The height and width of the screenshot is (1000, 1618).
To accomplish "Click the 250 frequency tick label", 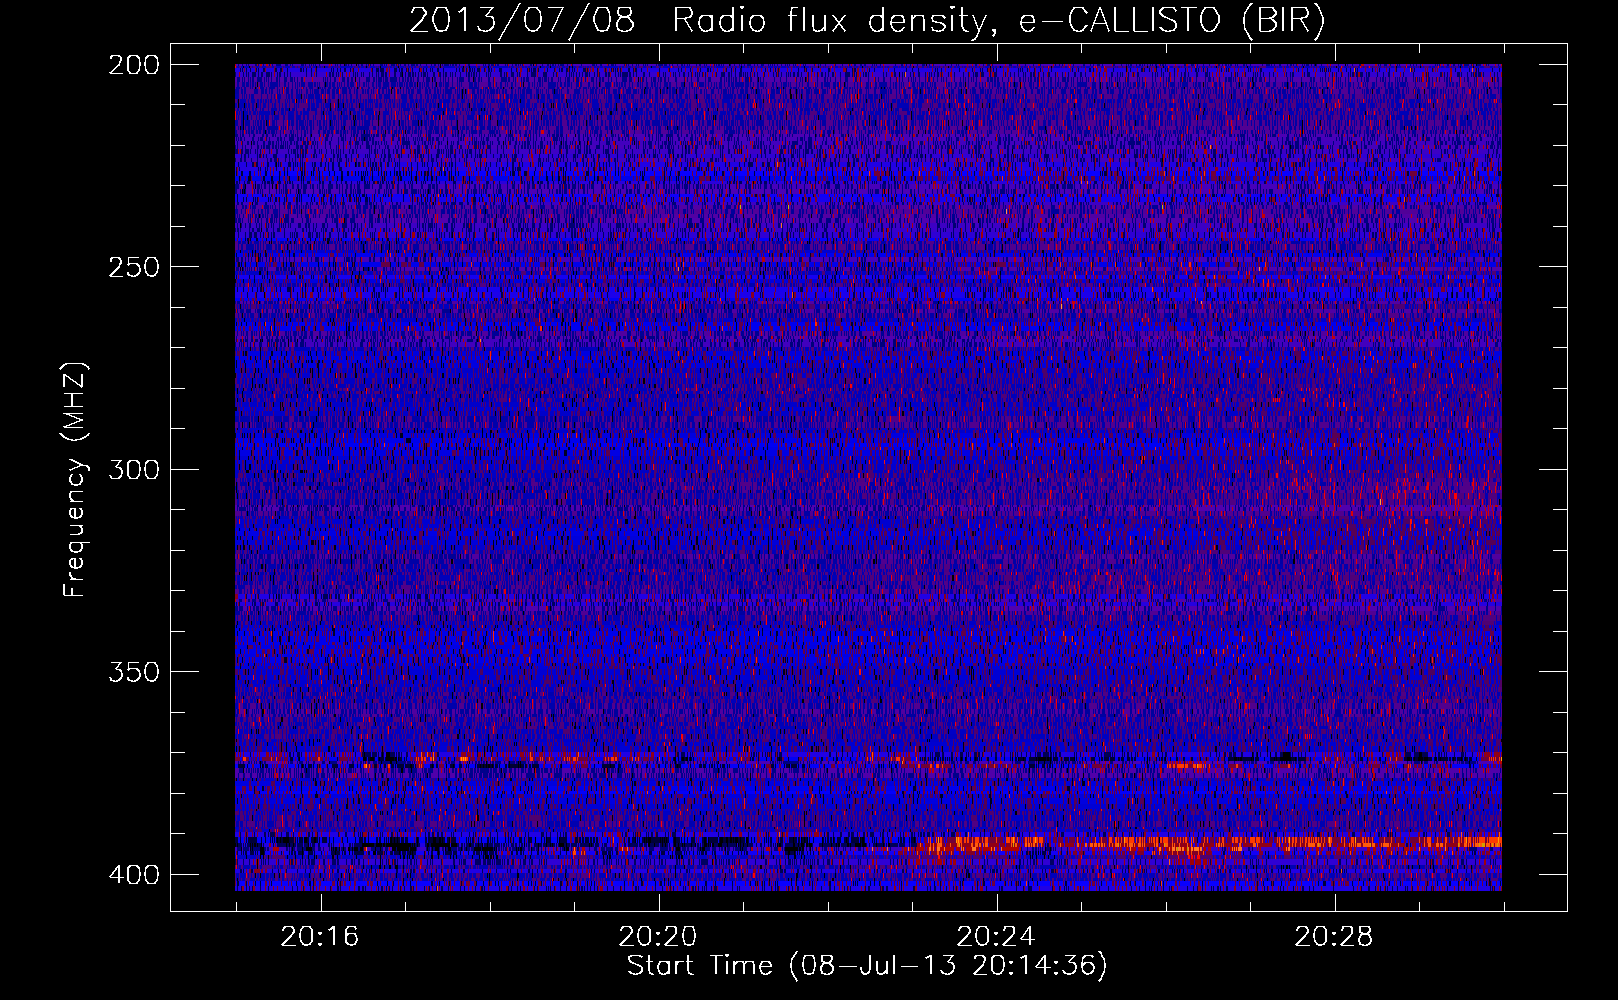I will 133,267.
